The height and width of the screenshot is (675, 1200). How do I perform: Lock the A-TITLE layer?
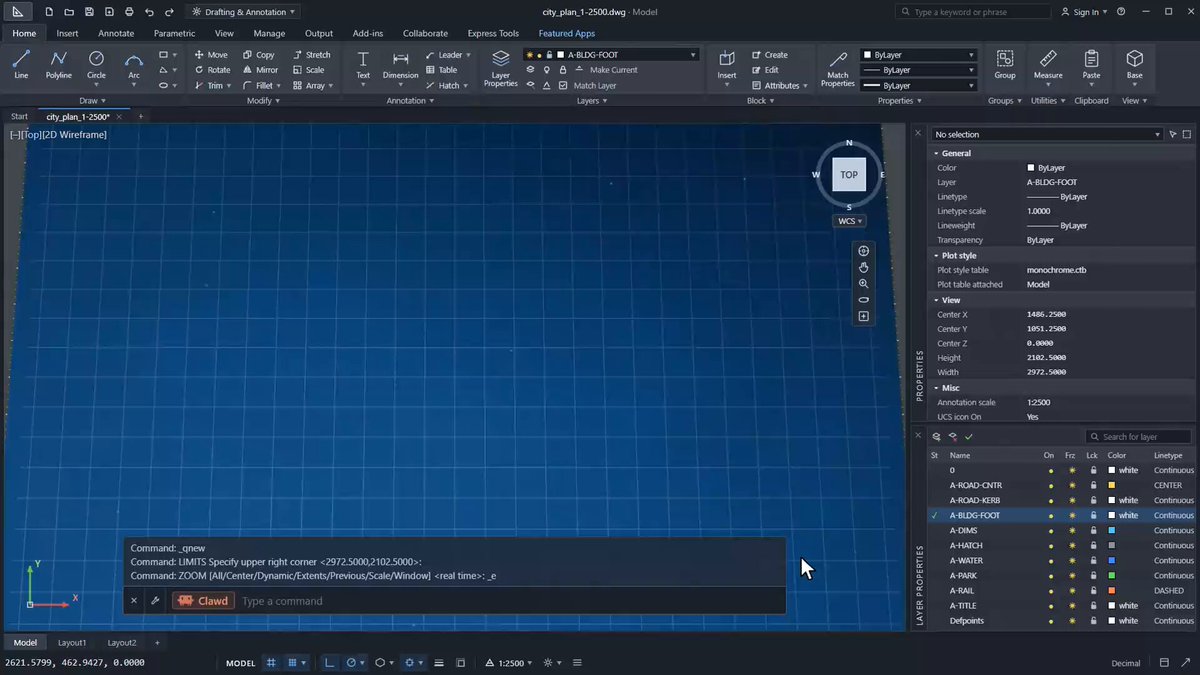pyautogui.click(x=1093, y=606)
